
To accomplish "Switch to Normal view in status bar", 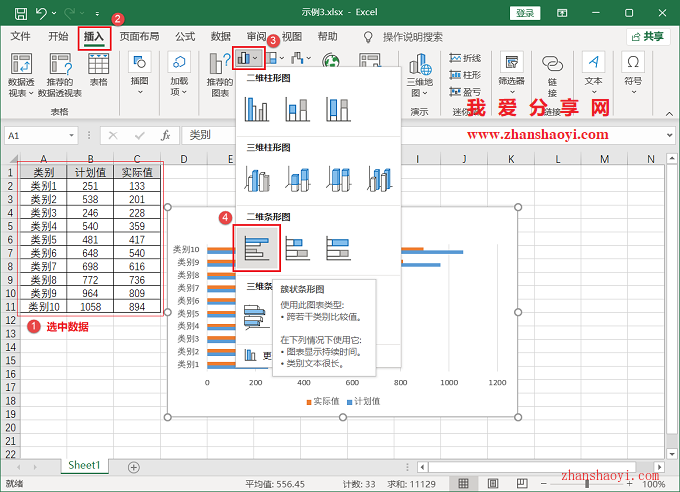I will (463, 483).
